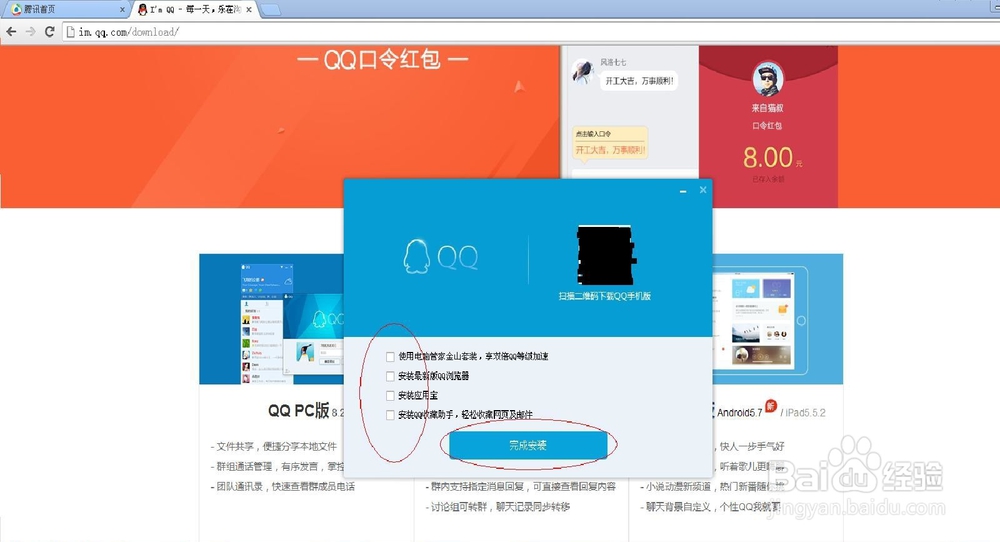Click the red 新 badge next to Android5.7
The height and width of the screenshot is (542, 1000).
pyautogui.click(x=771, y=406)
